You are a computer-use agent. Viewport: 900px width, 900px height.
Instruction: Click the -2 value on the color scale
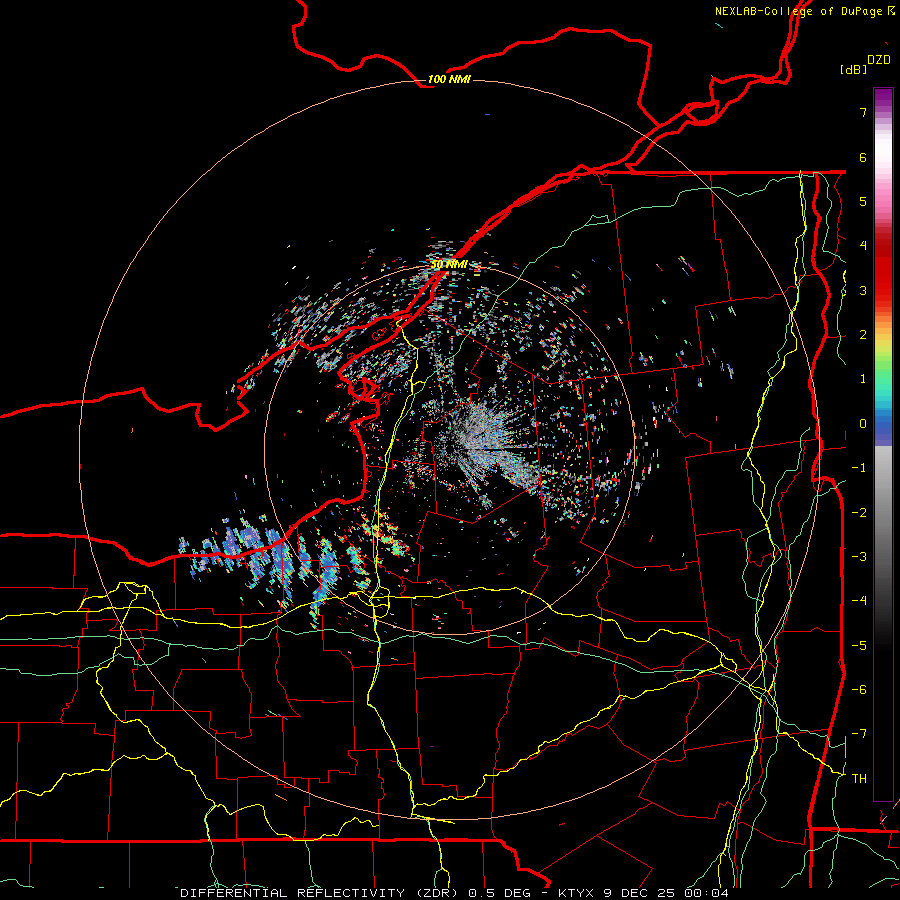click(x=859, y=513)
